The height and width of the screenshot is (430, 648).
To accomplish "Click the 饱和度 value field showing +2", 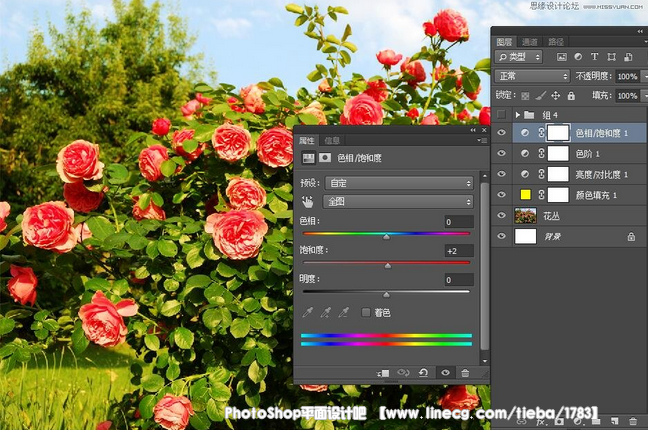I will click(459, 251).
